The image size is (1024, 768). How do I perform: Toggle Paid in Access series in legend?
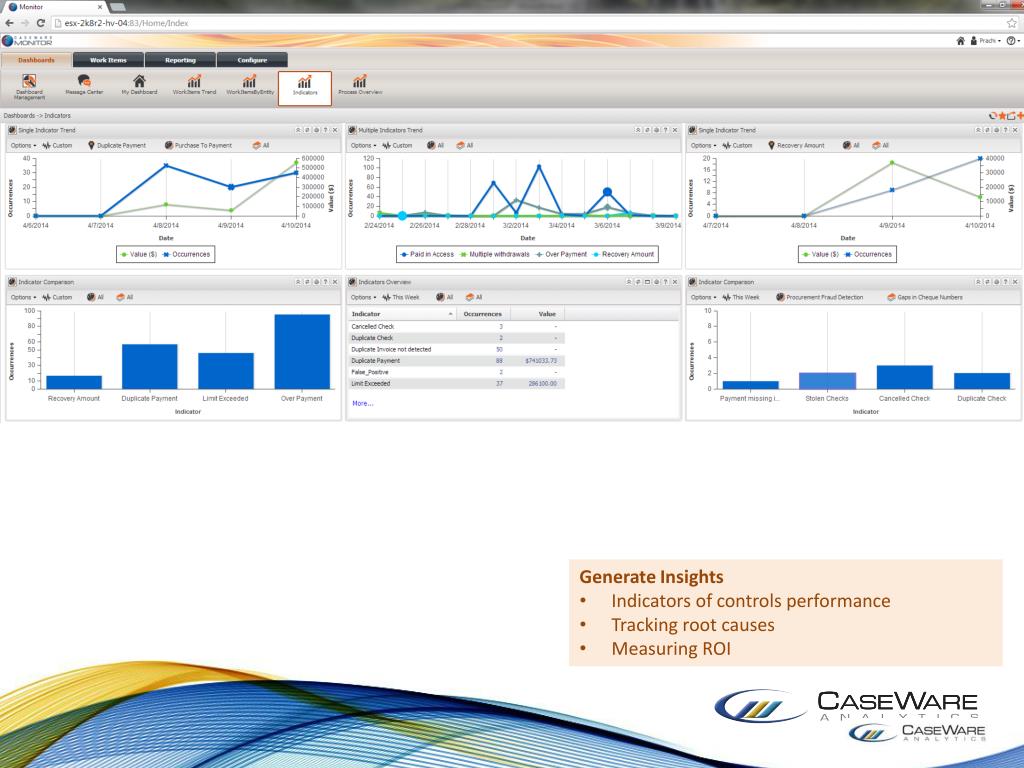pos(427,254)
